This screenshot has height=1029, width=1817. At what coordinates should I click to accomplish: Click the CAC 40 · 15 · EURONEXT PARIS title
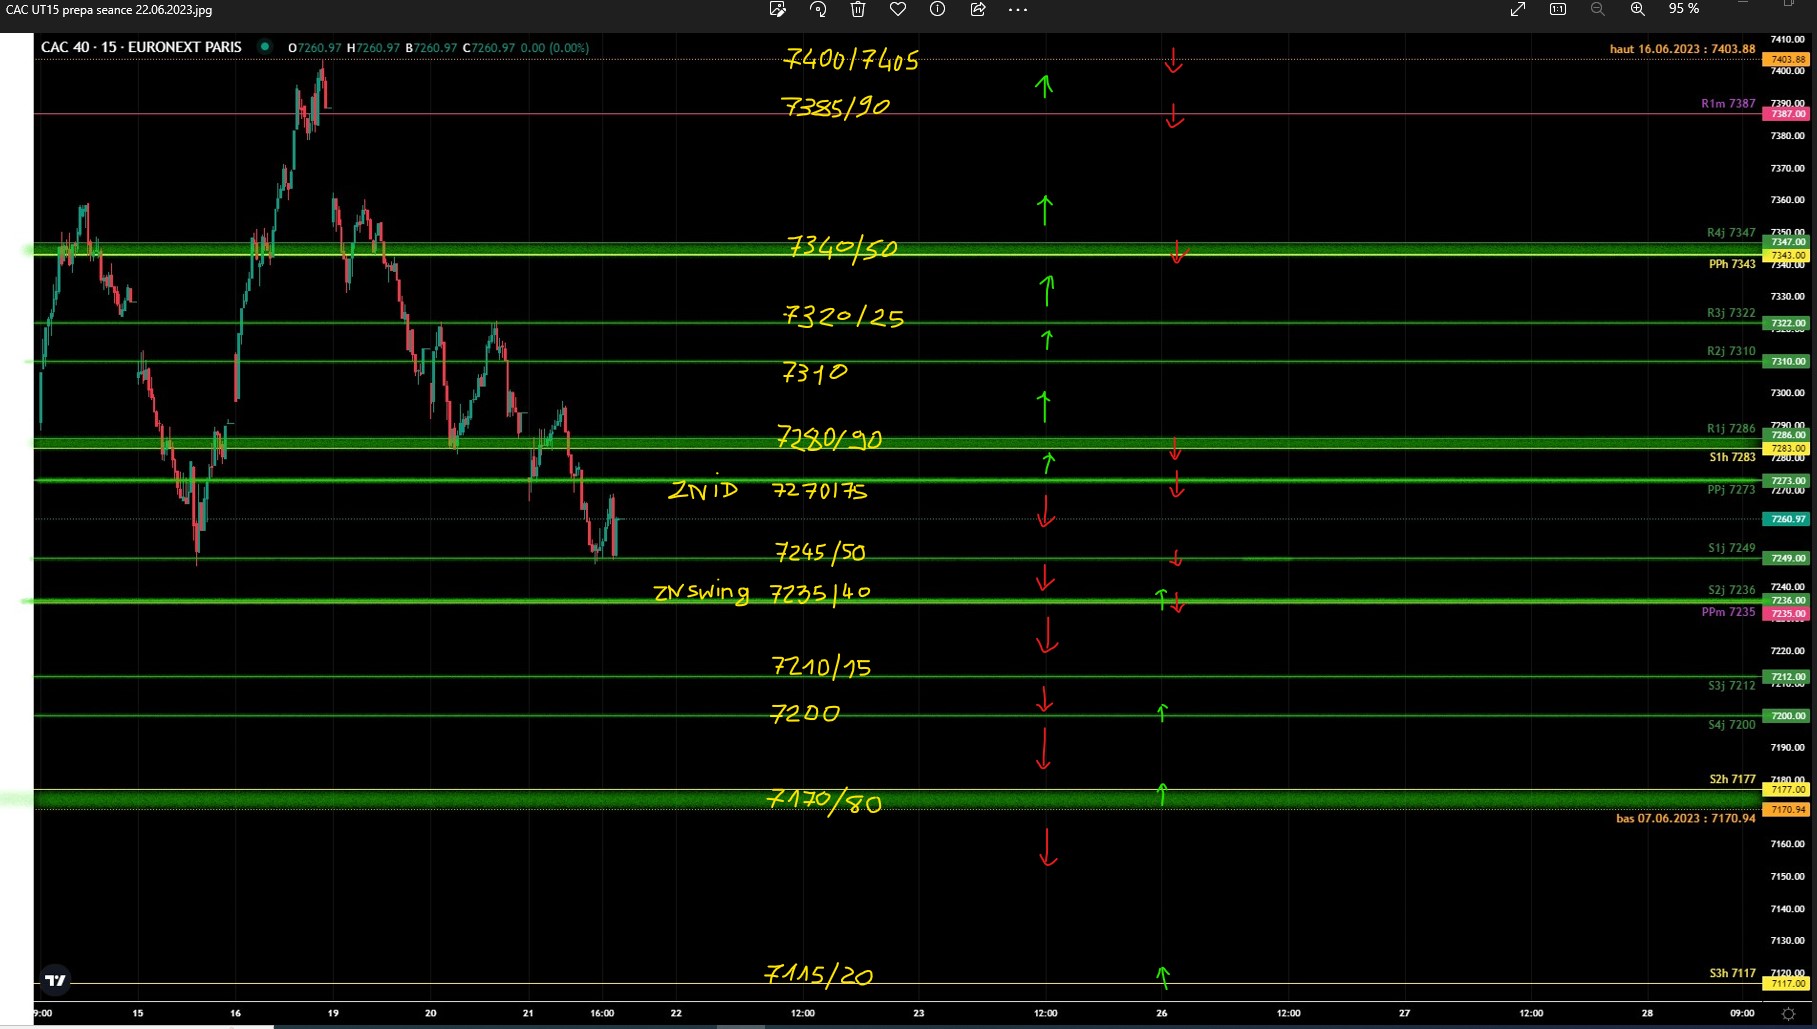coord(141,47)
